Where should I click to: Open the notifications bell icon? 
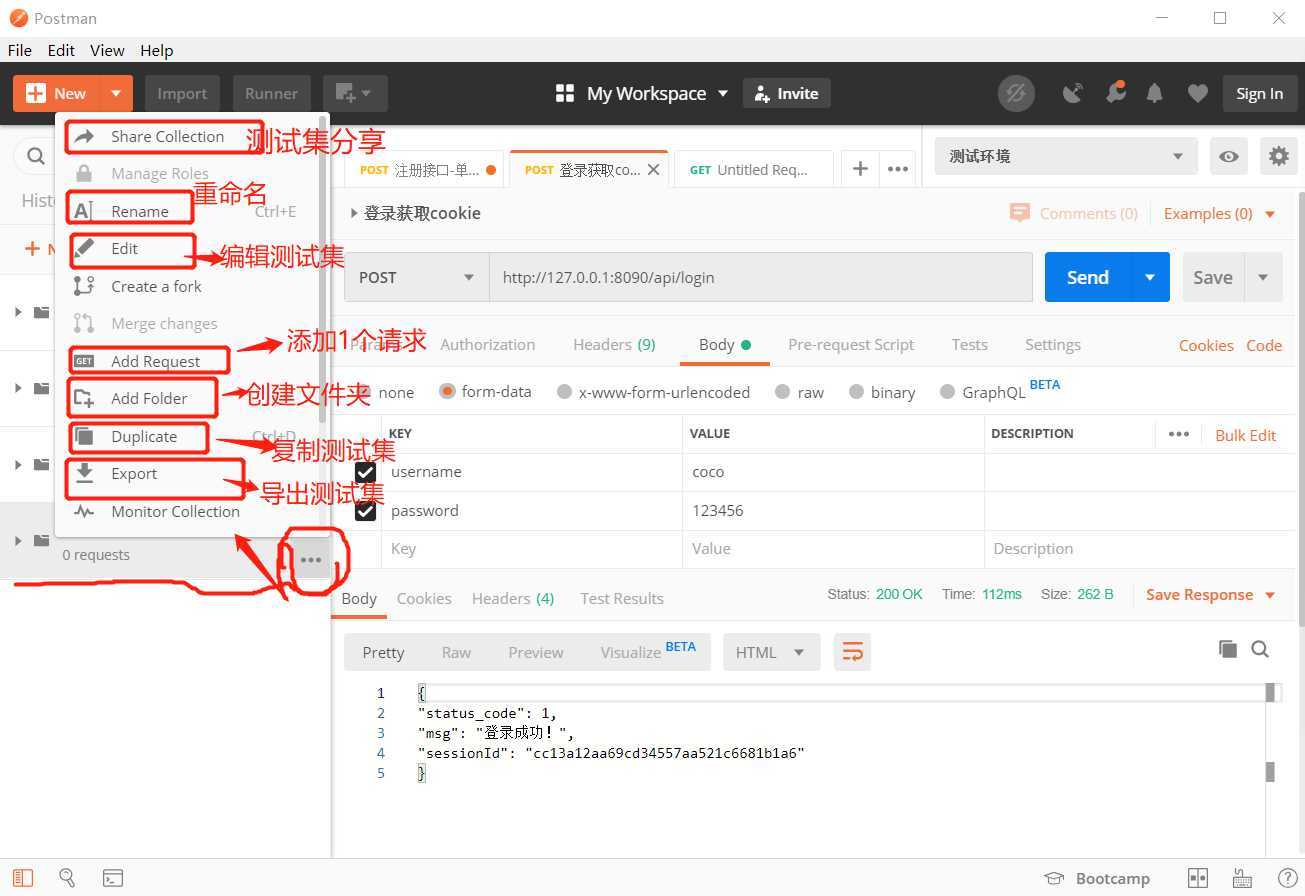click(x=1154, y=93)
